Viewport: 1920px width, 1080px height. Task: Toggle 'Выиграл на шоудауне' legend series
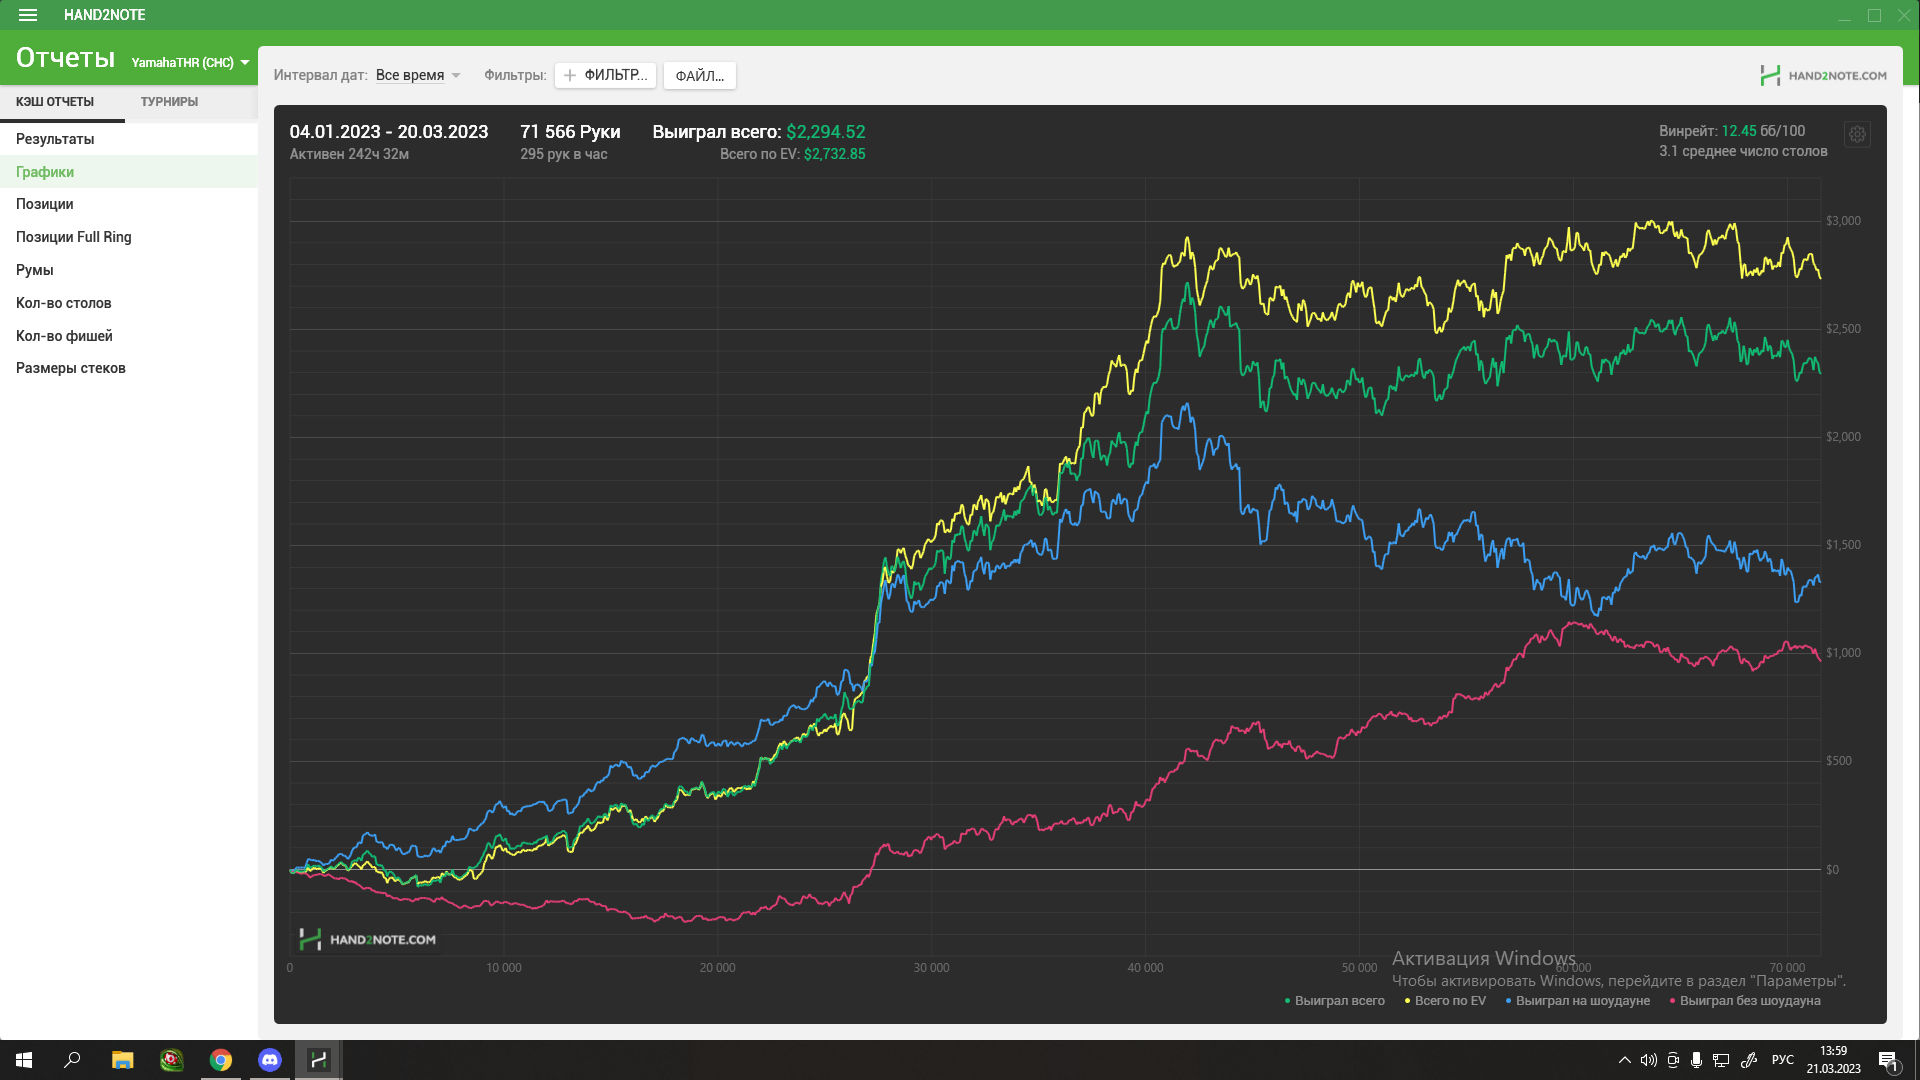[x=1581, y=1001]
